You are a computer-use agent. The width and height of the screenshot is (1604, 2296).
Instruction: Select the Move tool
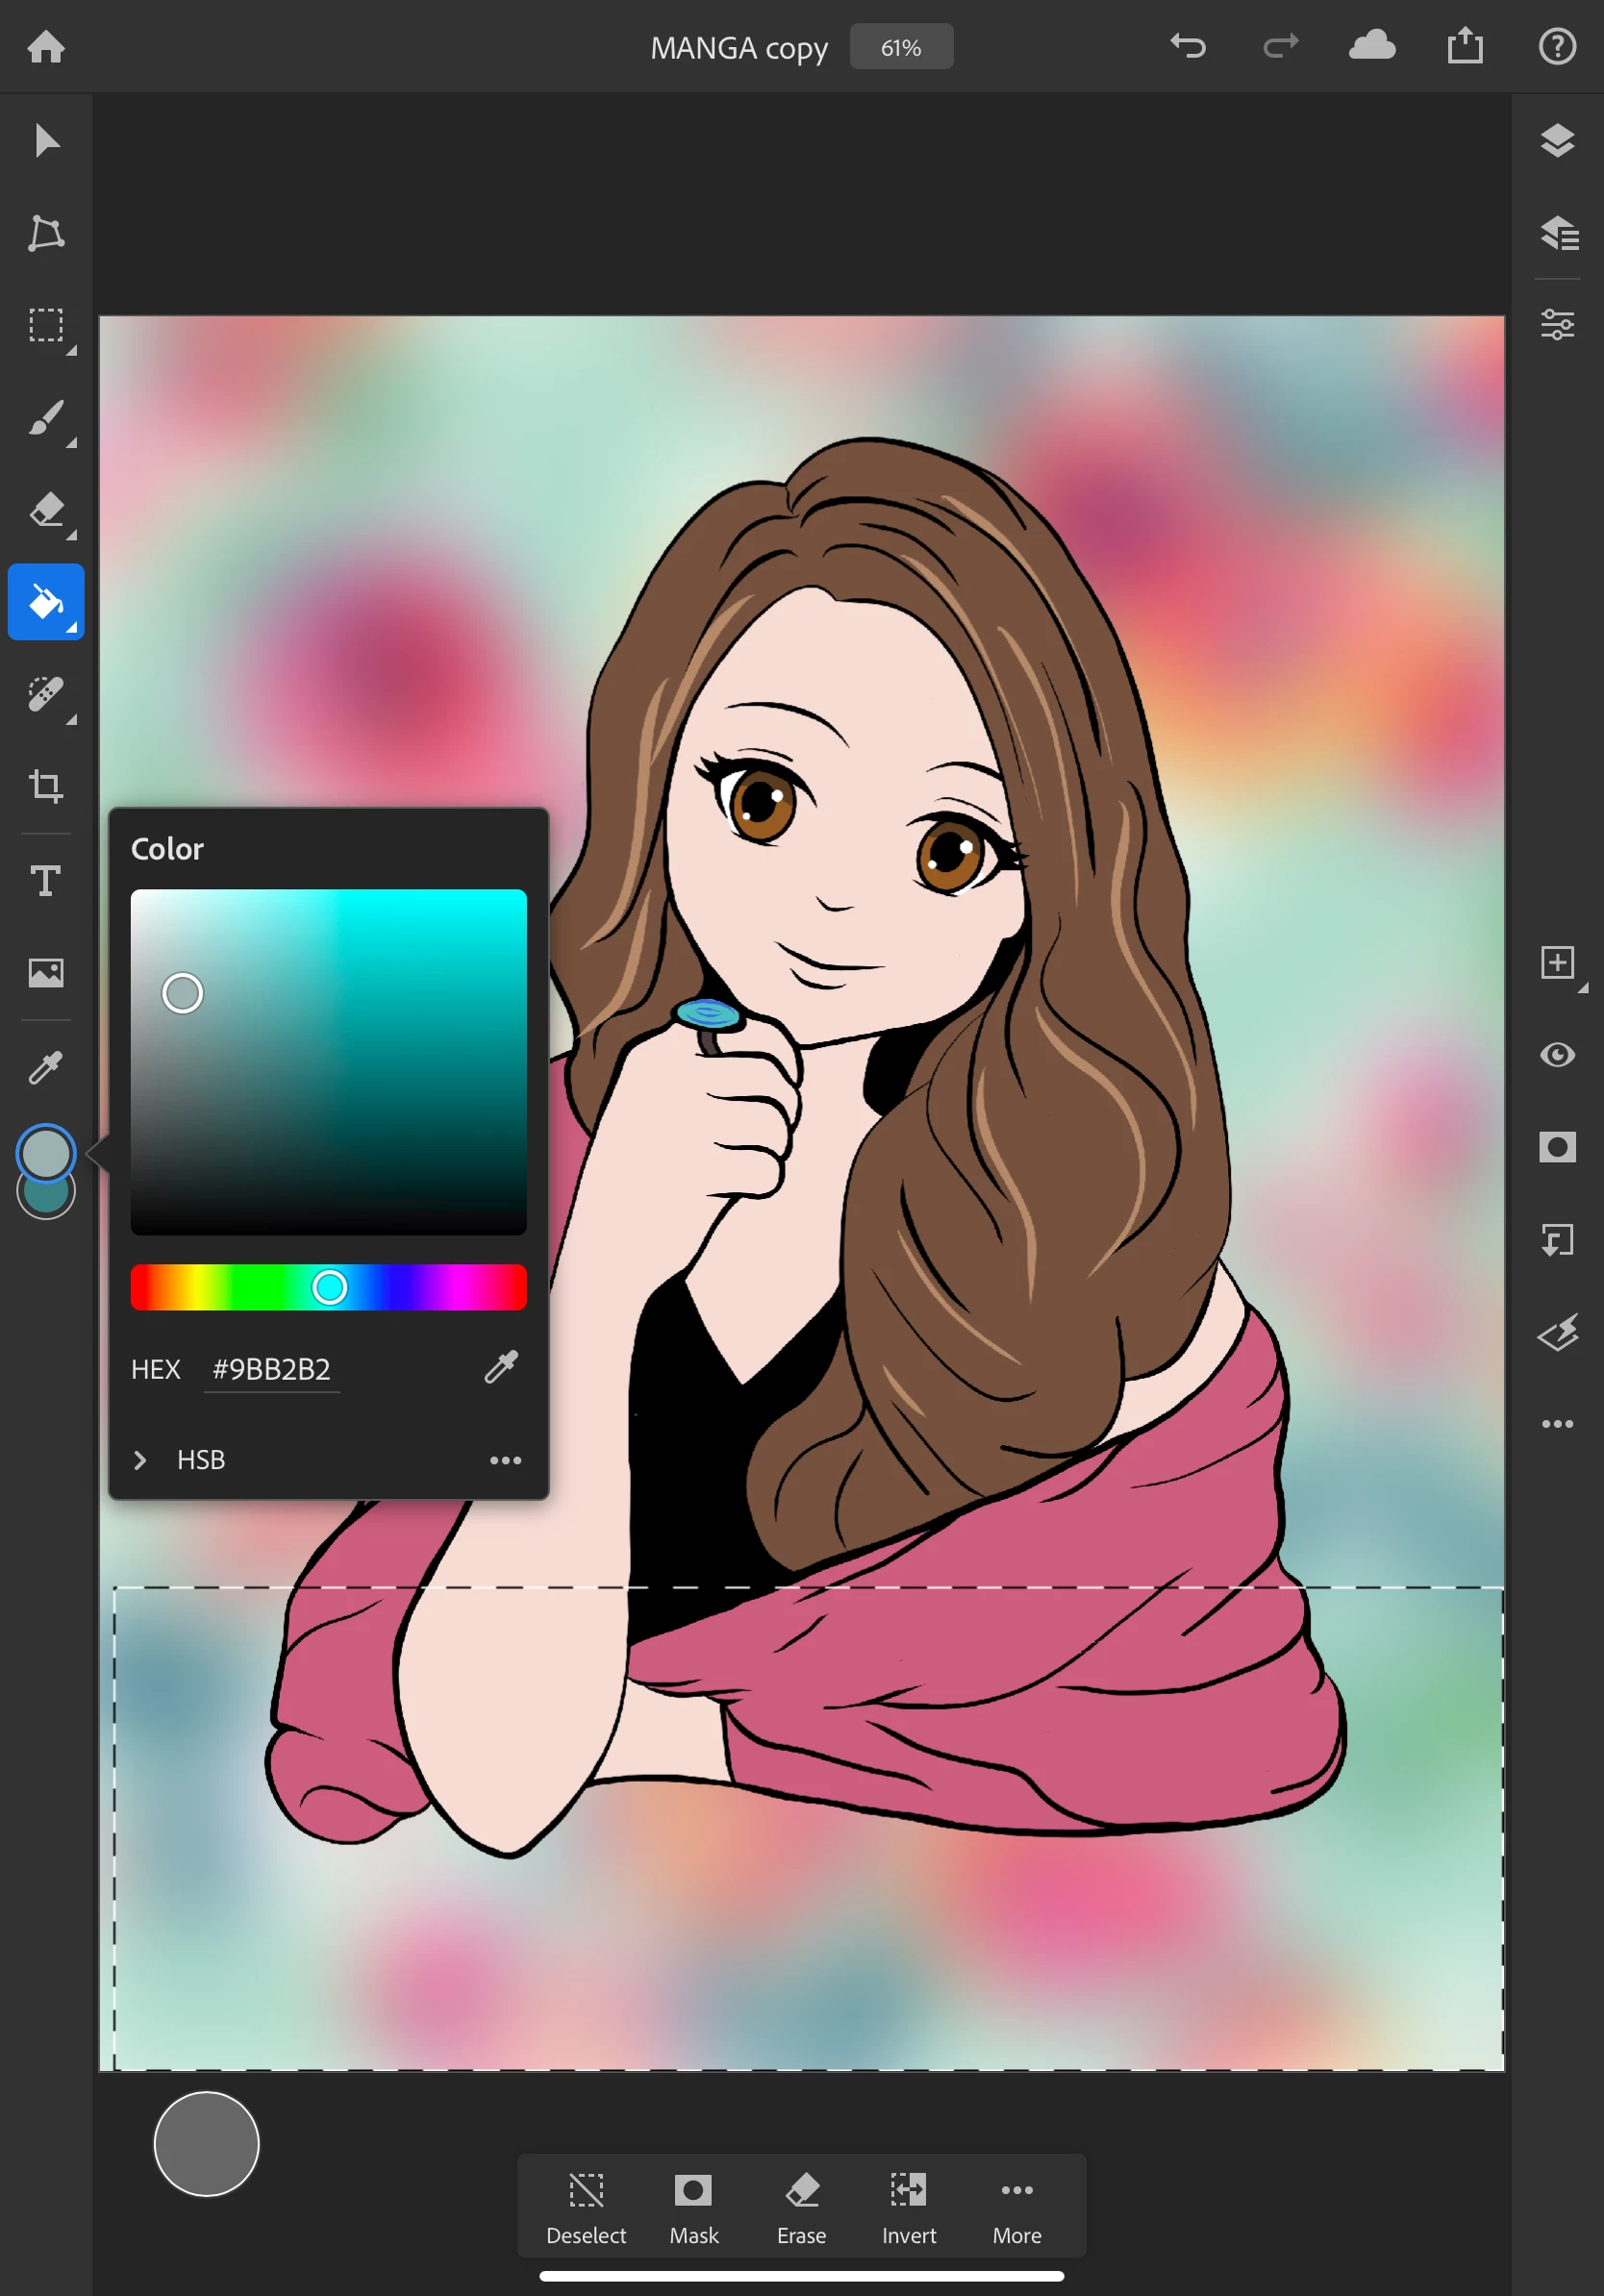tap(46, 140)
